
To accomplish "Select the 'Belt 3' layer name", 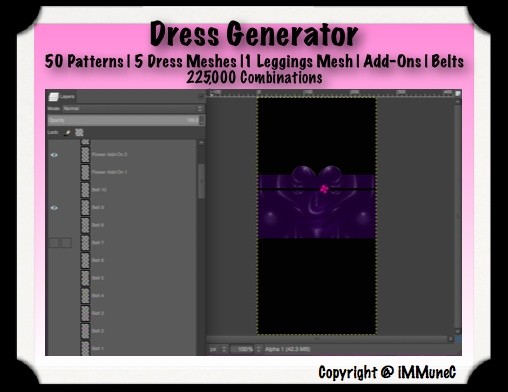I will (x=98, y=313).
